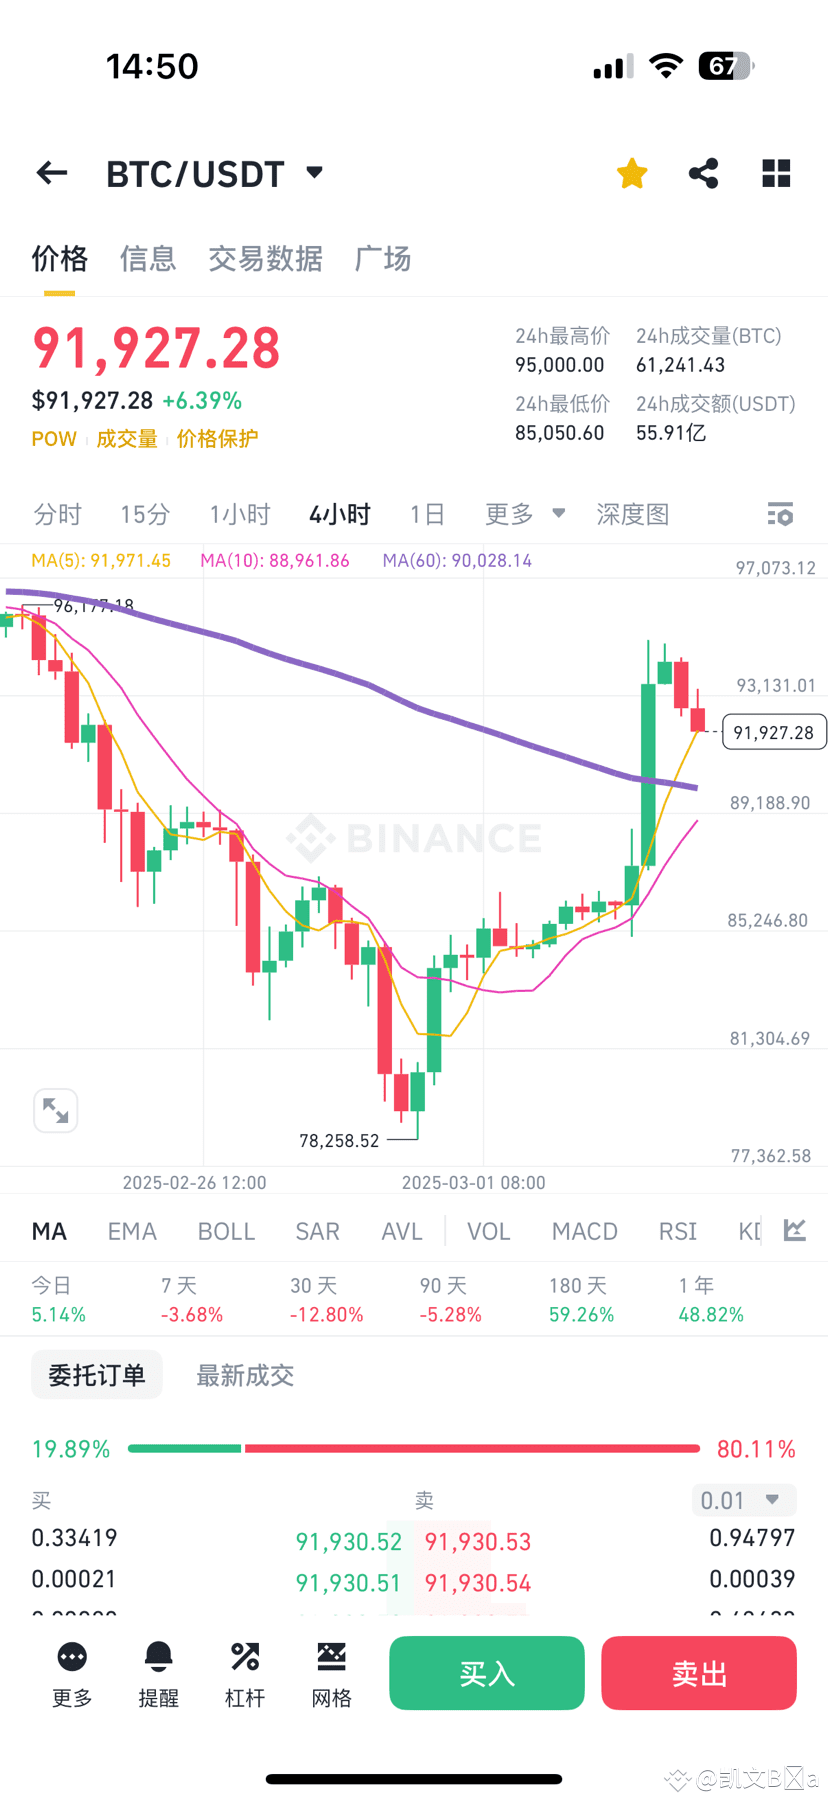This screenshot has width=828, height=1801.
Task: Open the 0.01 price precision dropdown
Action: (743, 1500)
